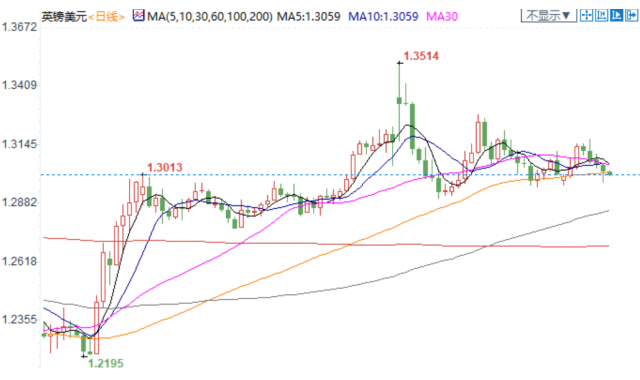Select the MA5:1.3059 legend label
The width and height of the screenshot is (640, 380).
pyautogui.click(x=309, y=16)
